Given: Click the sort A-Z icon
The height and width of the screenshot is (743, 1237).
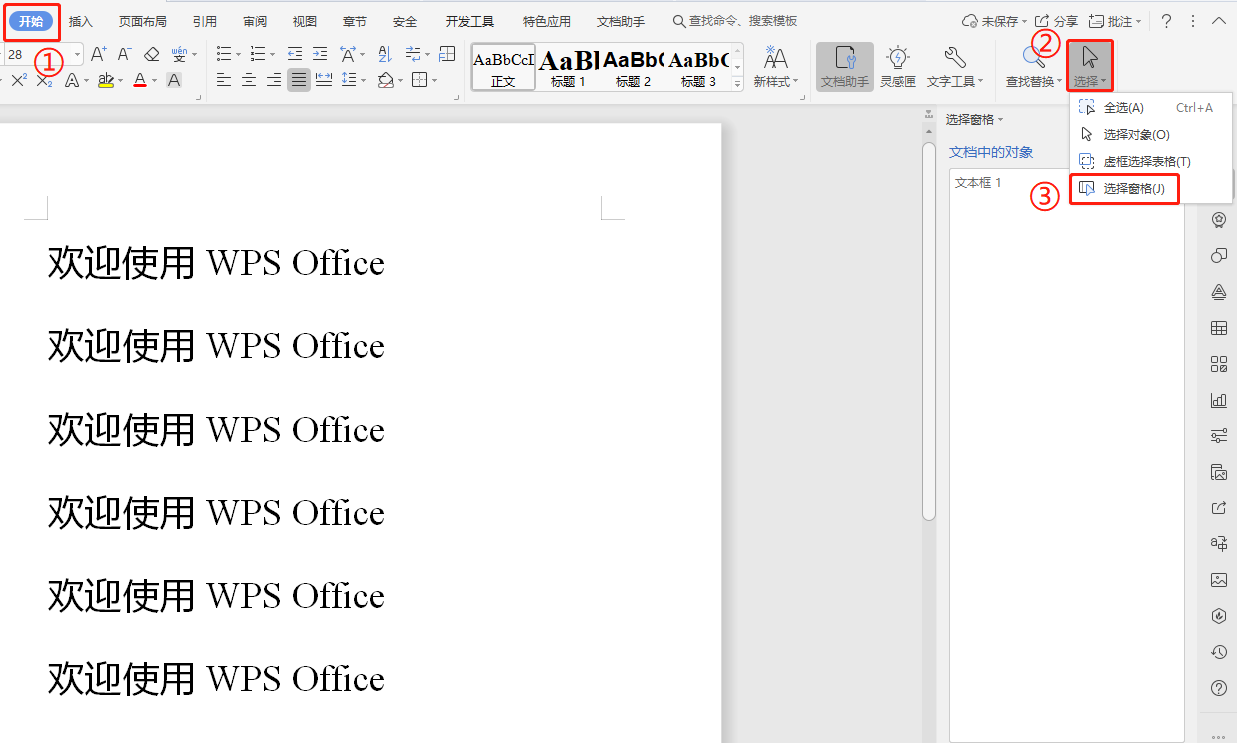Looking at the screenshot, I should pyautogui.click(x=383, y=54).
